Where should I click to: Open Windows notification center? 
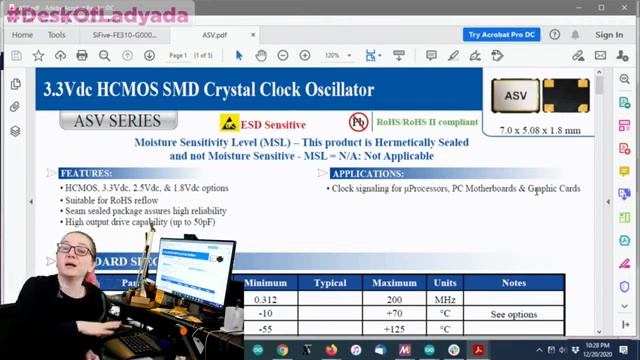(623, 350)
